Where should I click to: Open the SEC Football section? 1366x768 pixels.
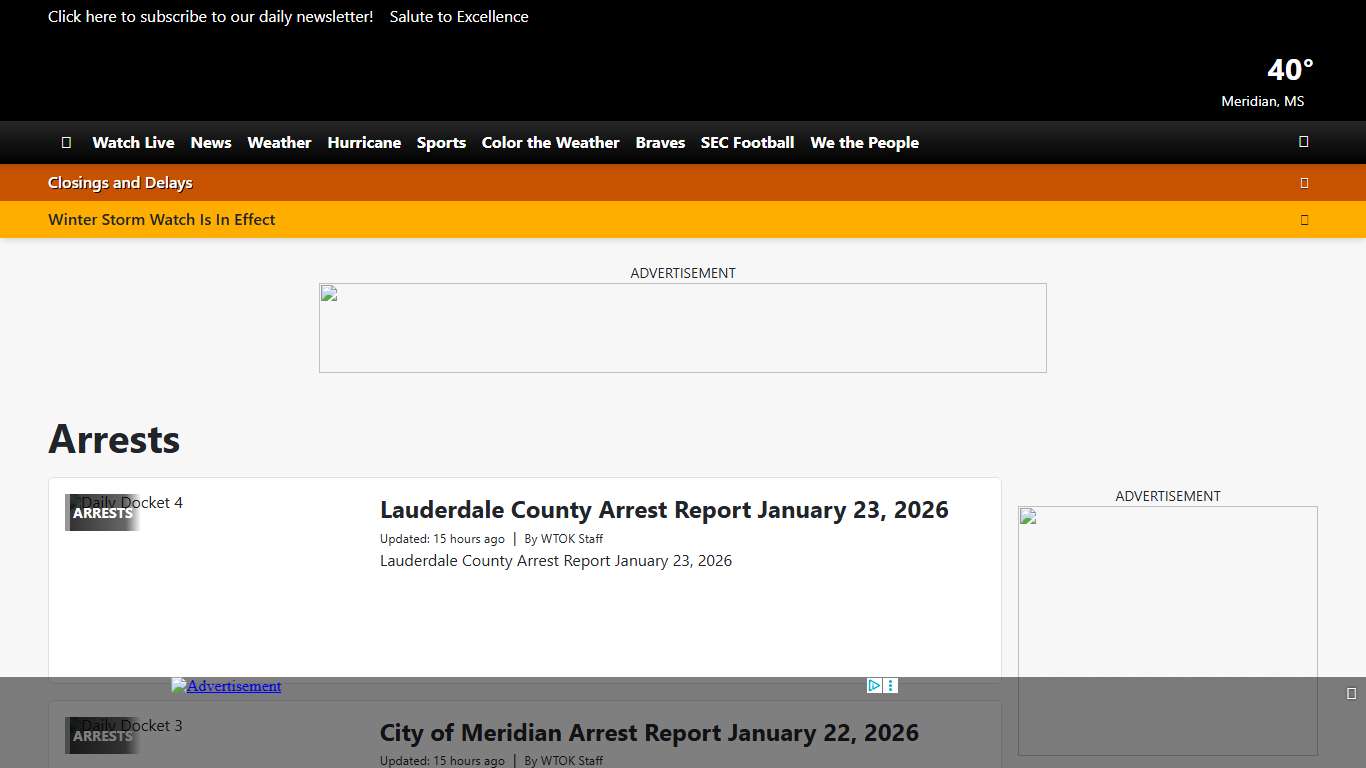[x=747, y=142]
